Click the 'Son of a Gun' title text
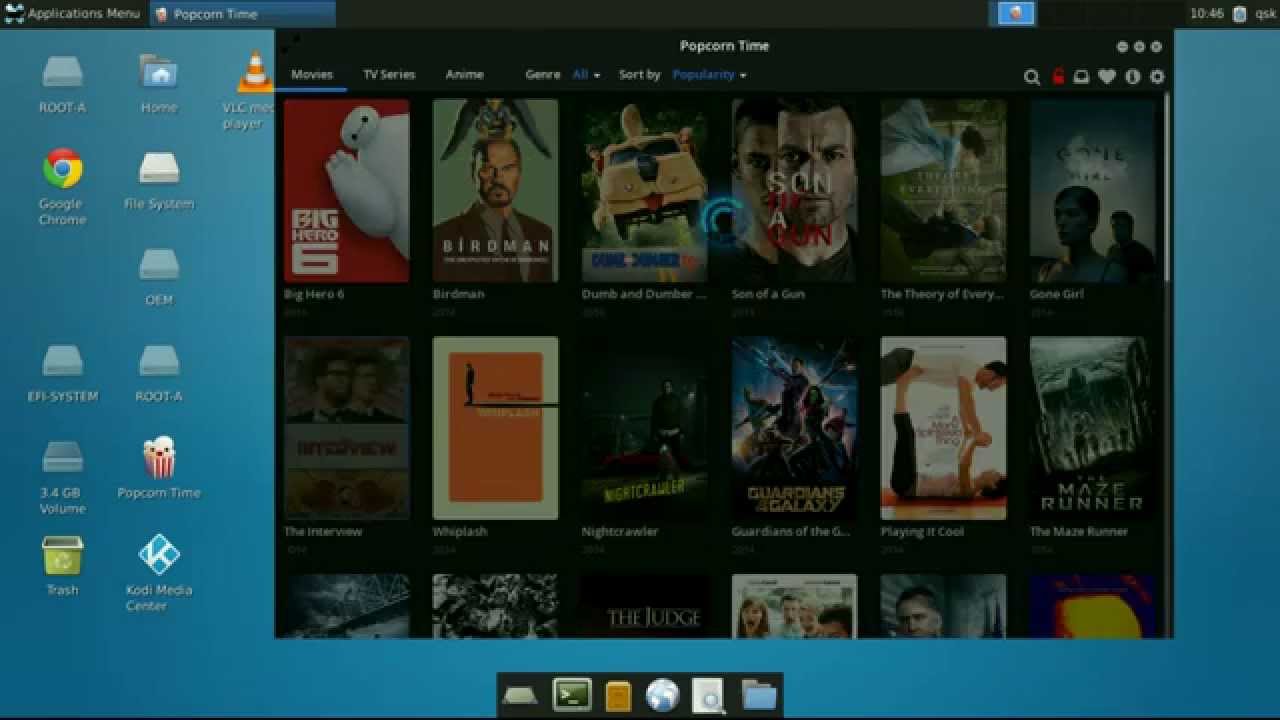 [x=768, y=295]
